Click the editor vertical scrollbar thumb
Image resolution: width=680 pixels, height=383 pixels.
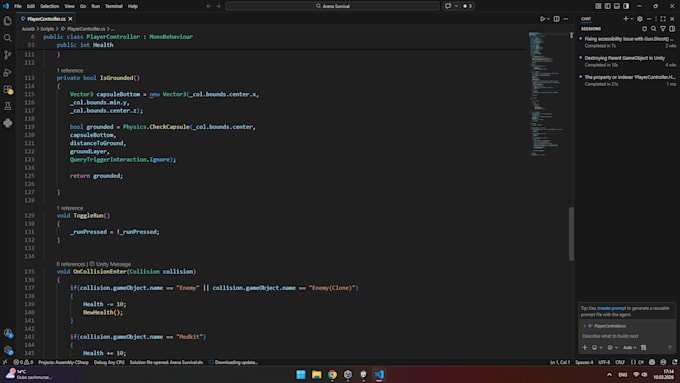click(571, 234)
